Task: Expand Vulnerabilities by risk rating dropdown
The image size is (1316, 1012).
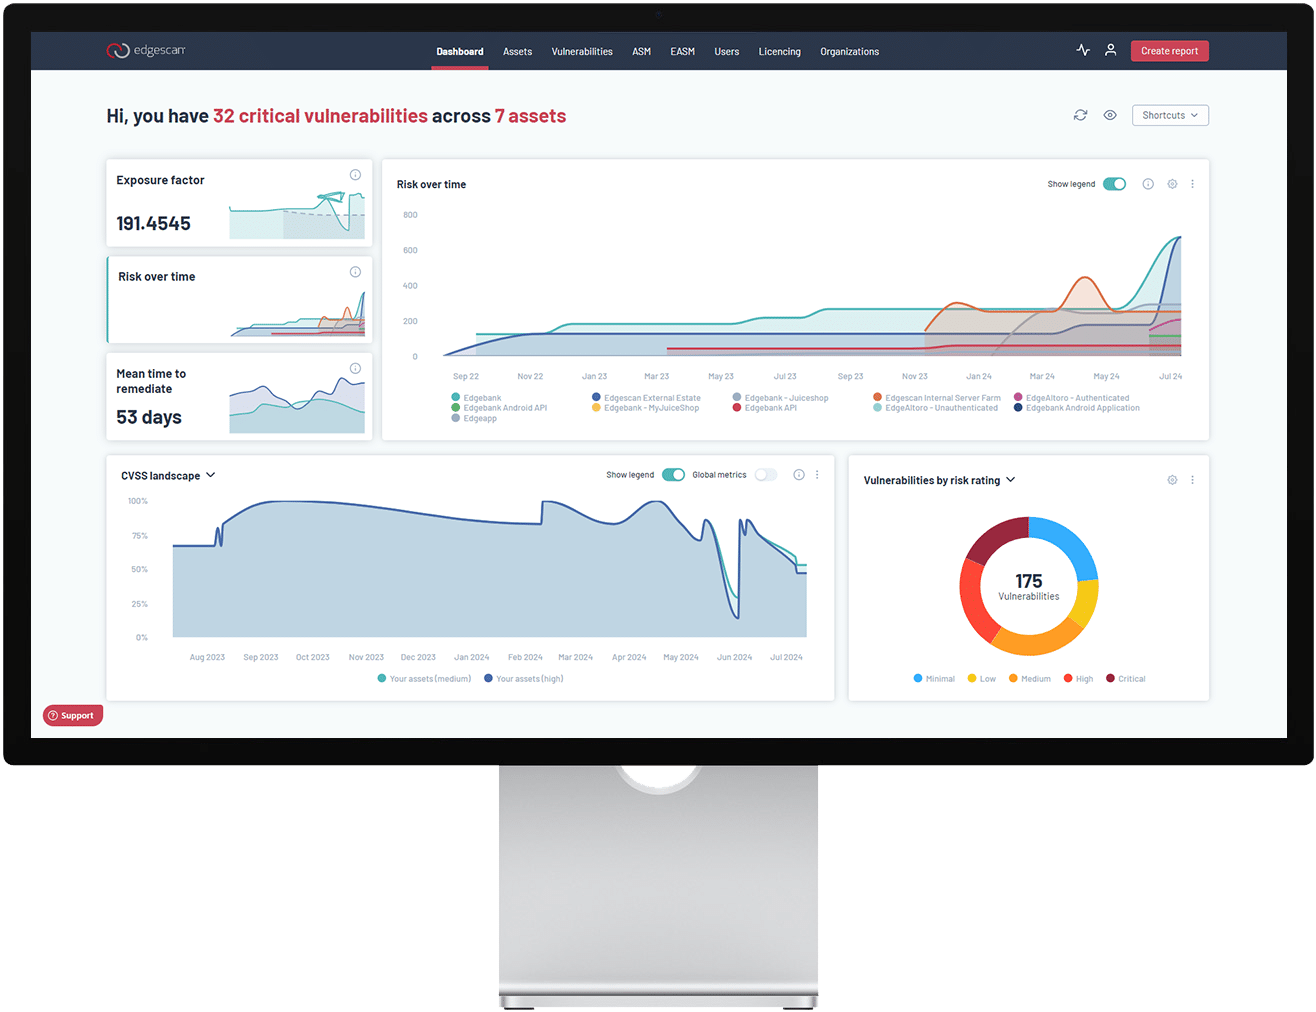Action: 939,480
